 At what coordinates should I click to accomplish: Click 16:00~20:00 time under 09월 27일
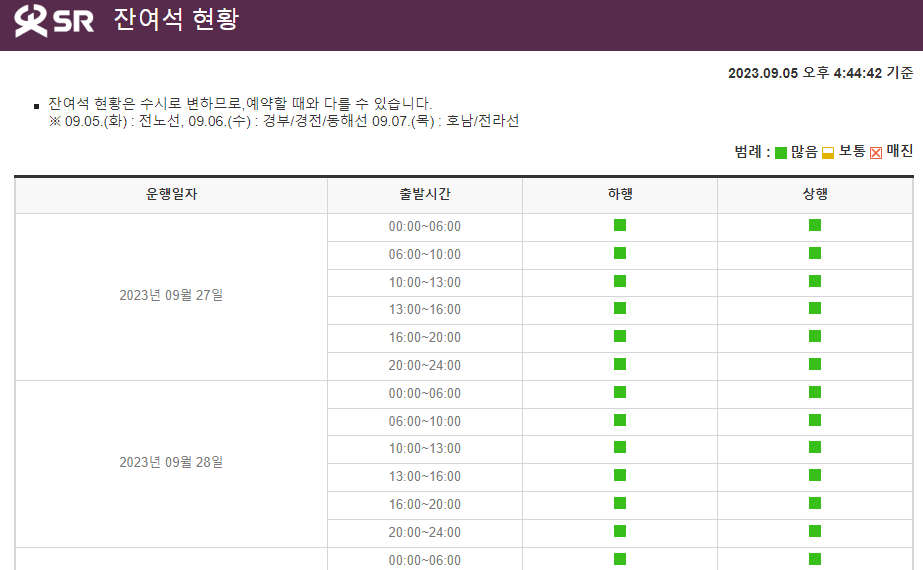pos(424,338)
